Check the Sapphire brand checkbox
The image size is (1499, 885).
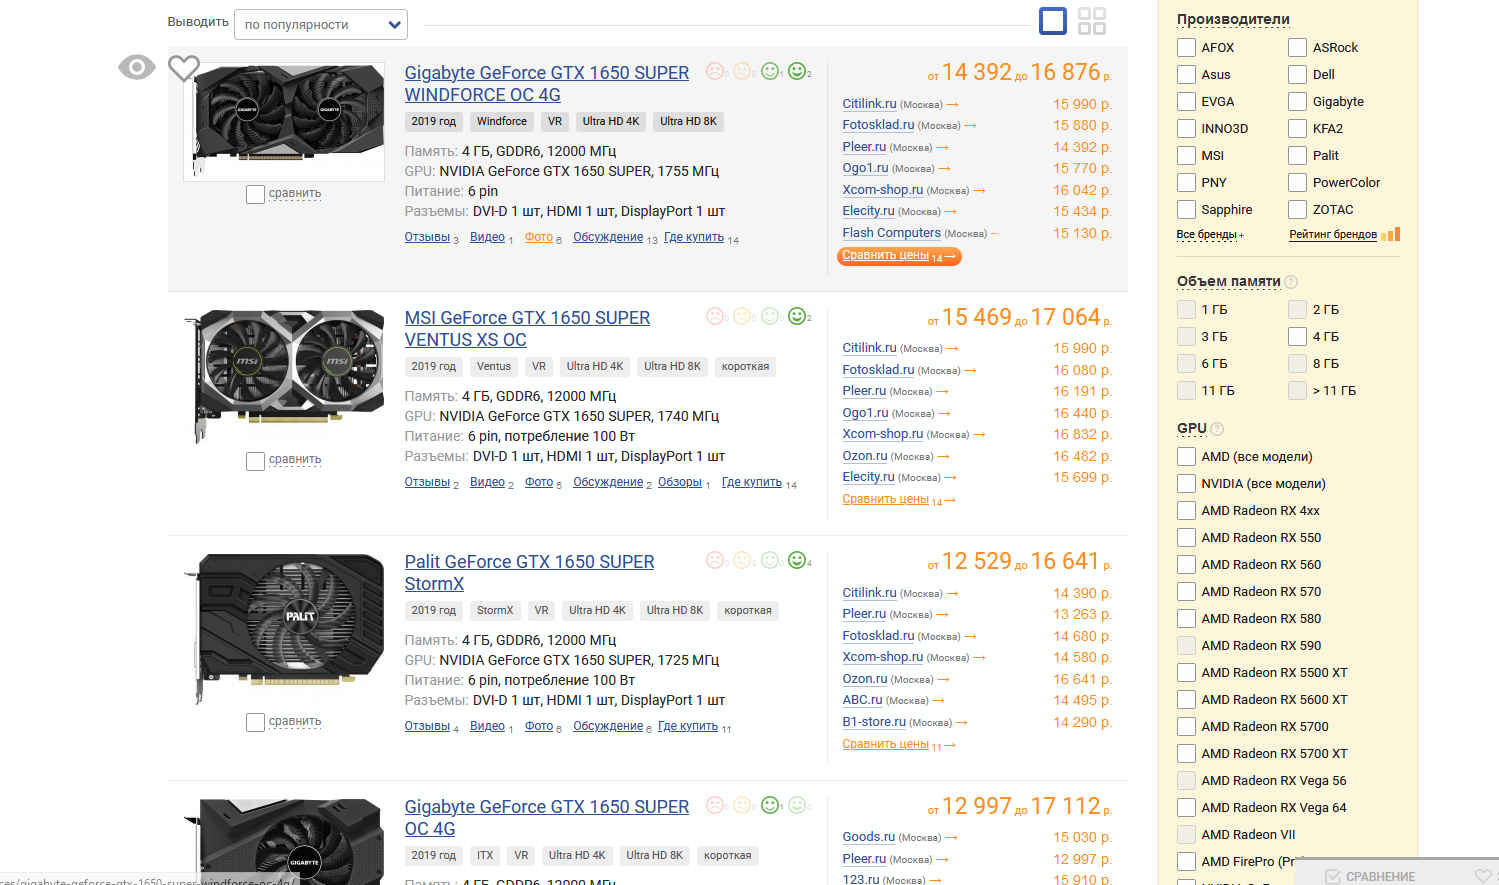click(1187, 209)
